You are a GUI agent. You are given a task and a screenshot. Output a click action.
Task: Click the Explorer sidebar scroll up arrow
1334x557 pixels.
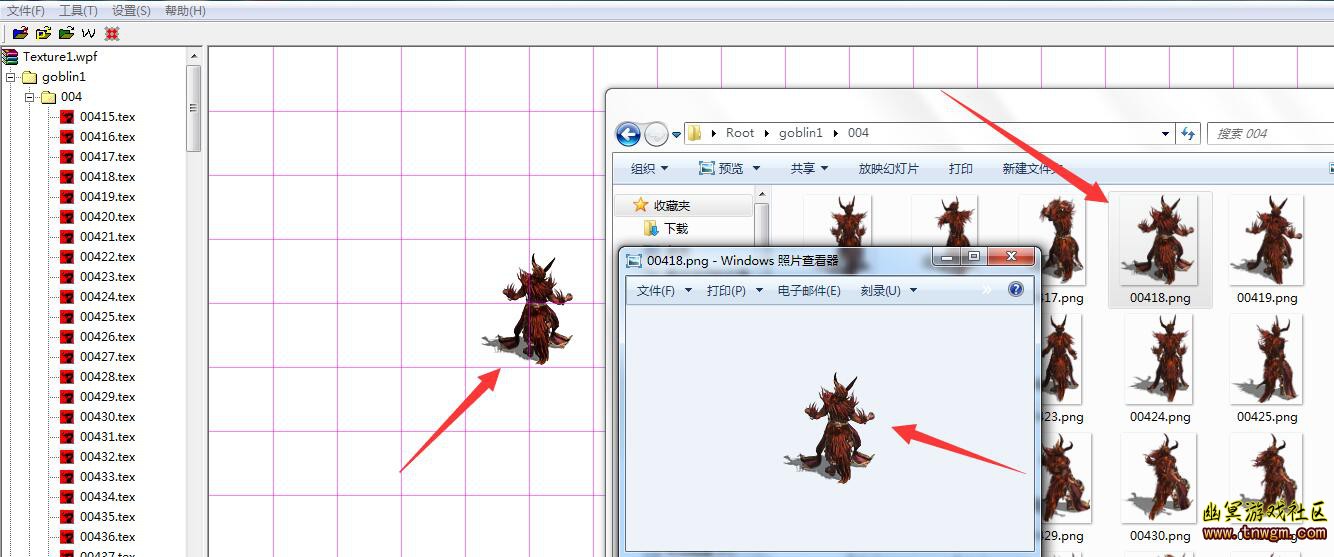pyautogui.click(x=762, y=194)
